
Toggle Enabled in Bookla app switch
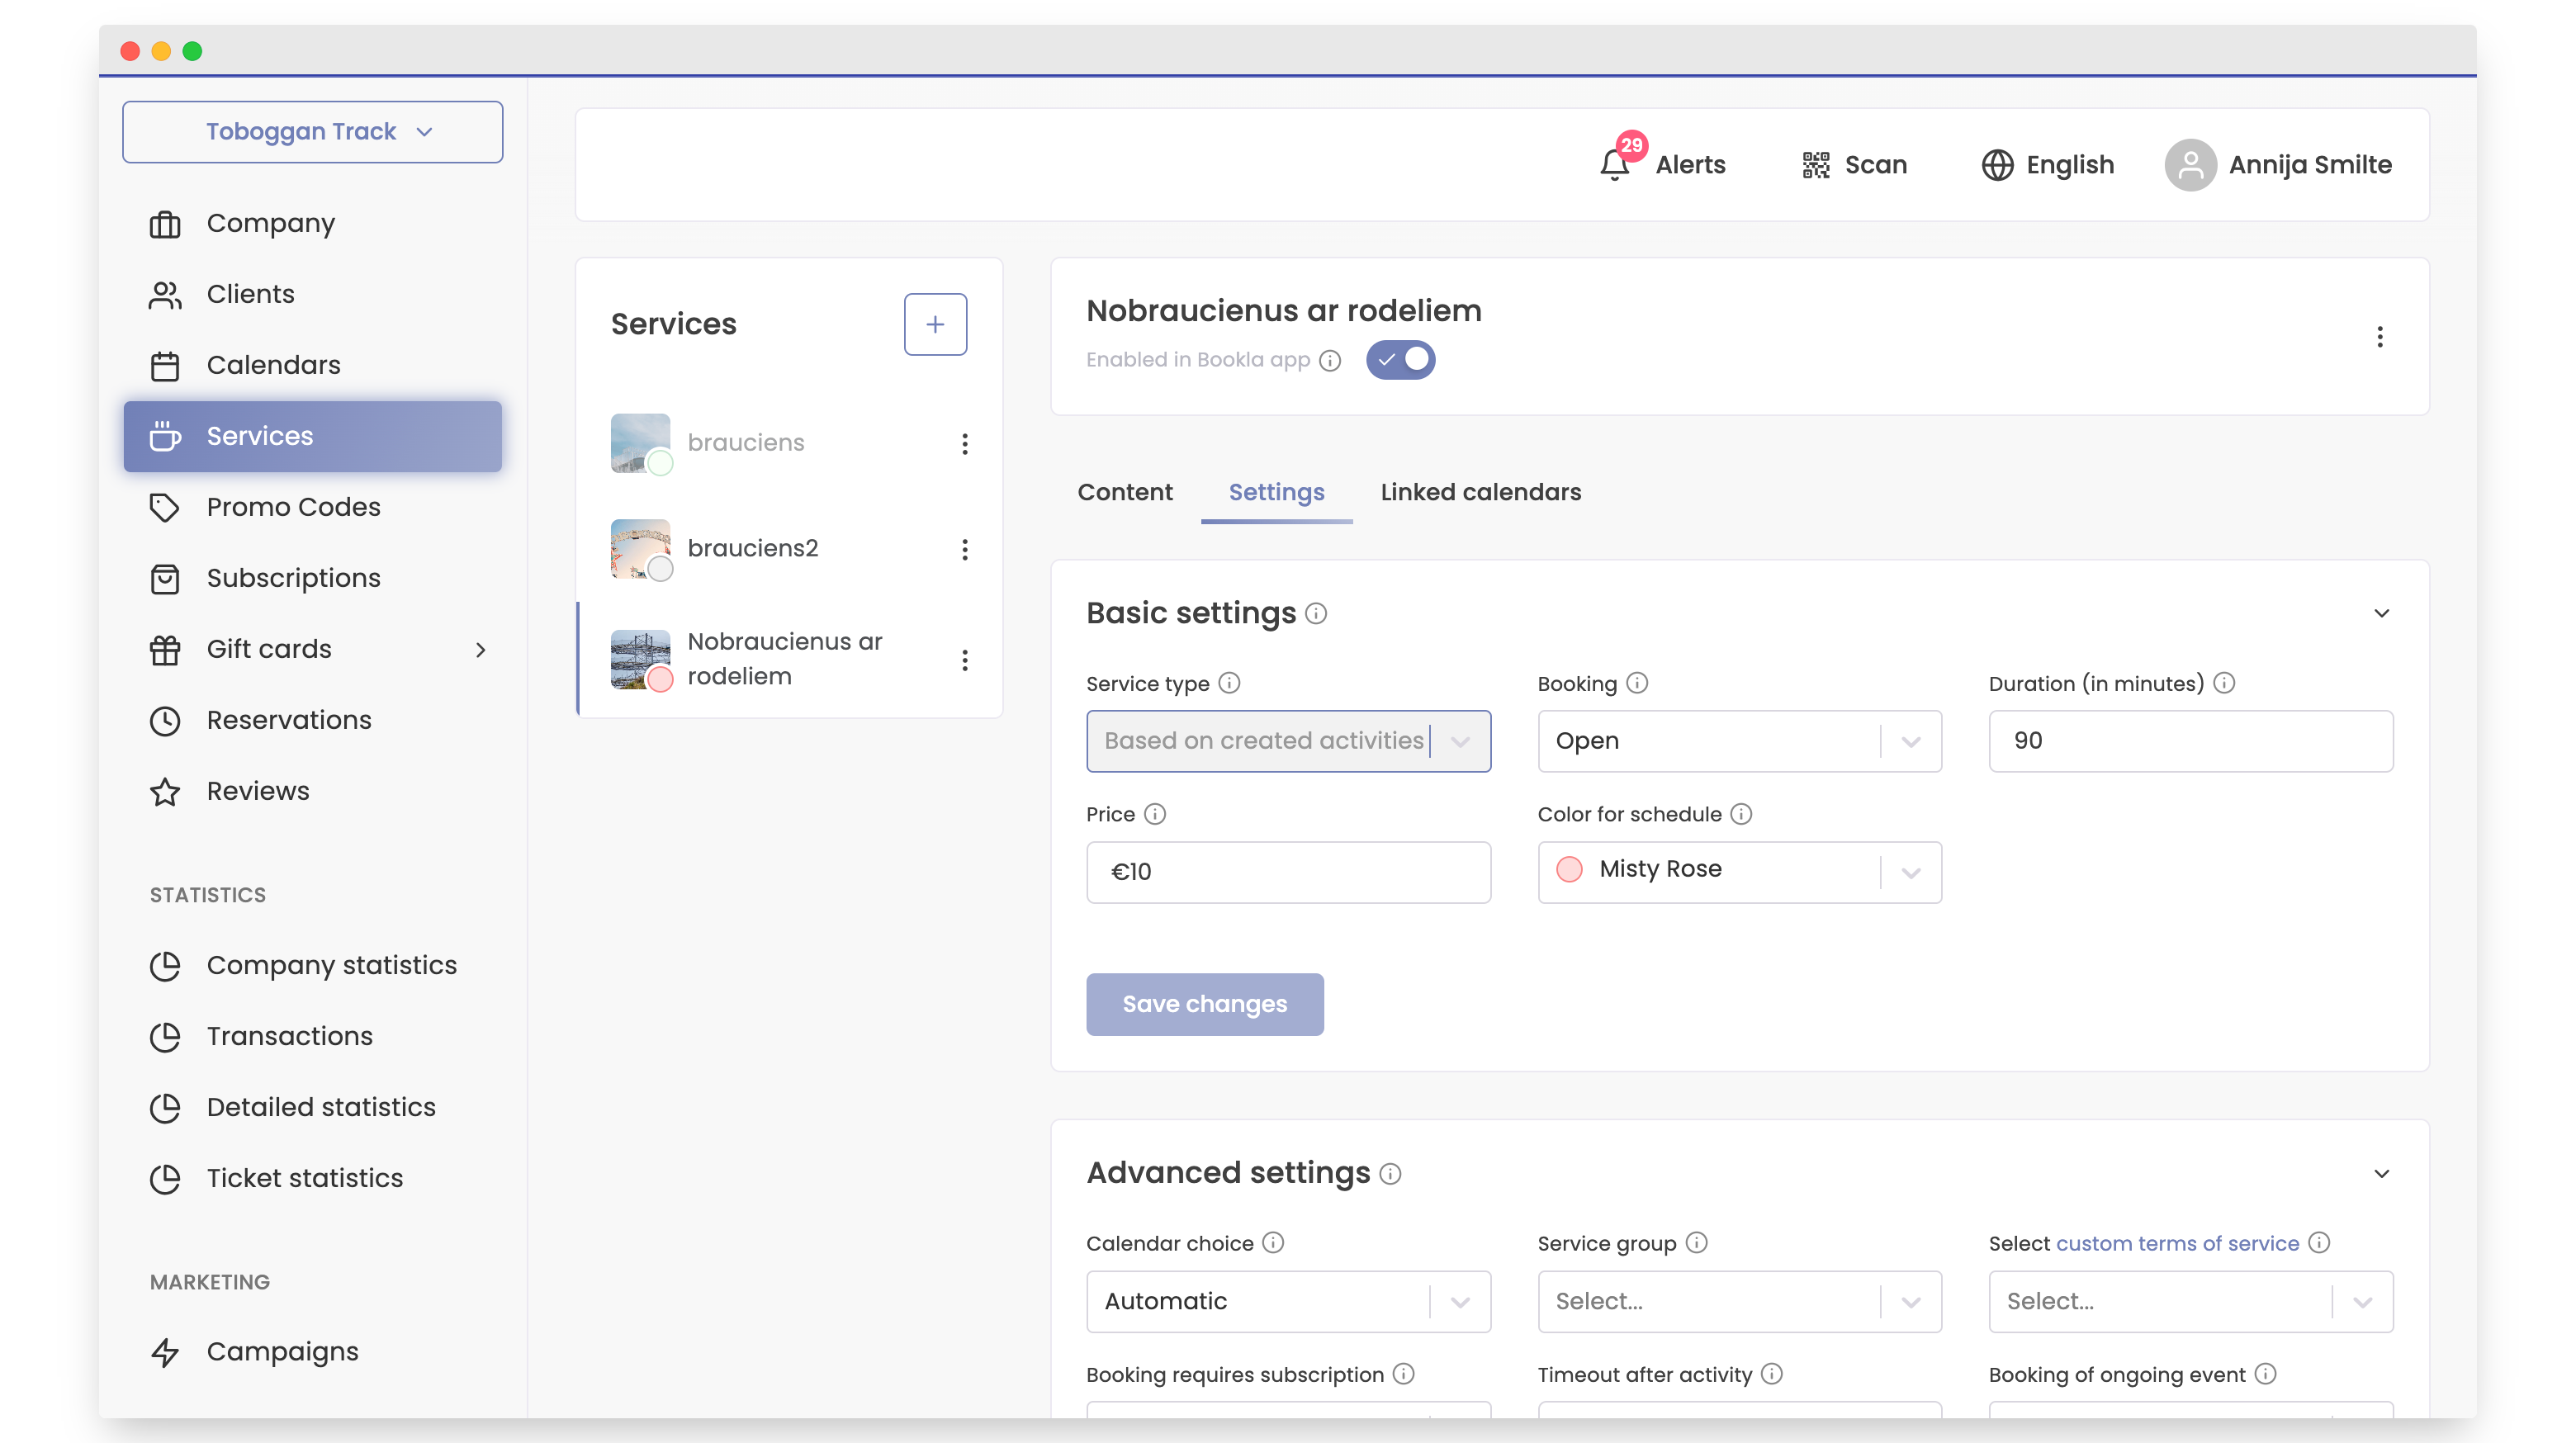pyautogui.click(x=1400, y=360)
